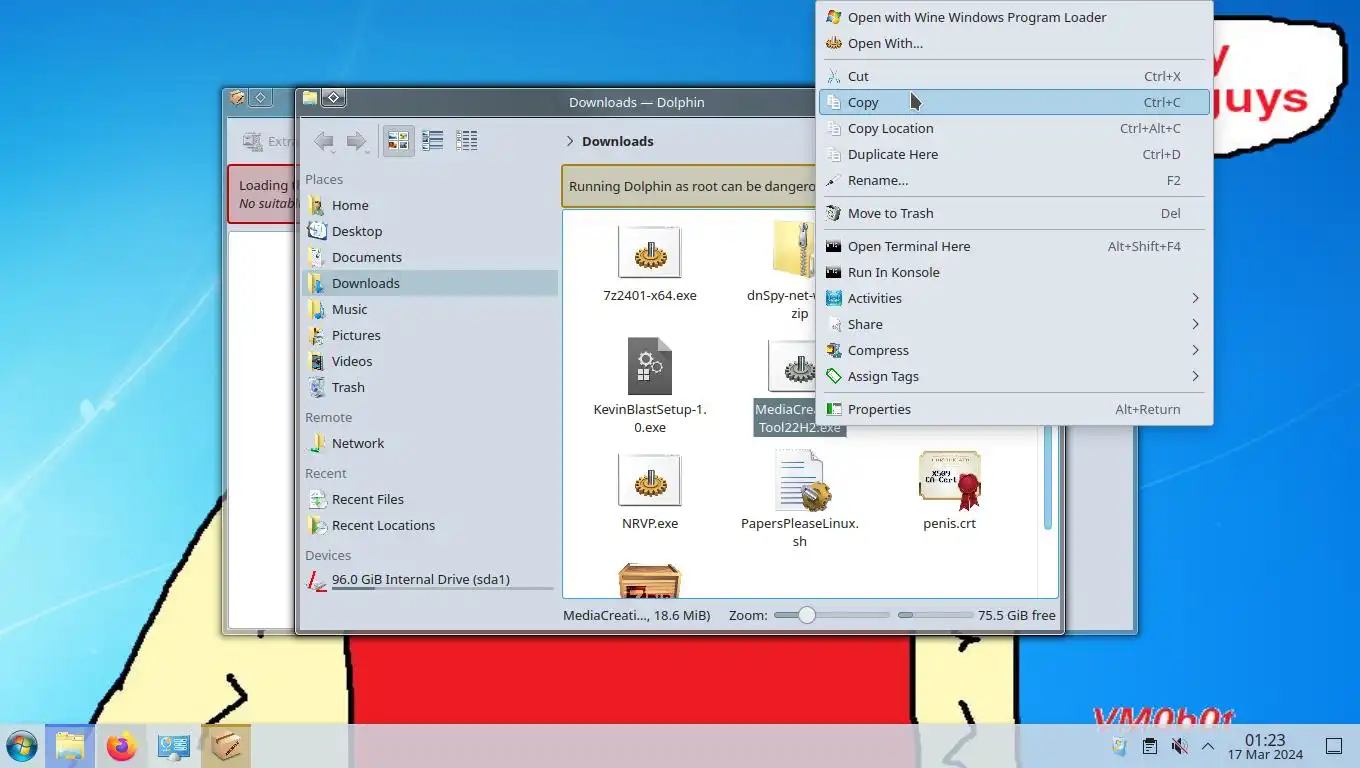Open the trash tray icon in system tray

point(1120,746)
